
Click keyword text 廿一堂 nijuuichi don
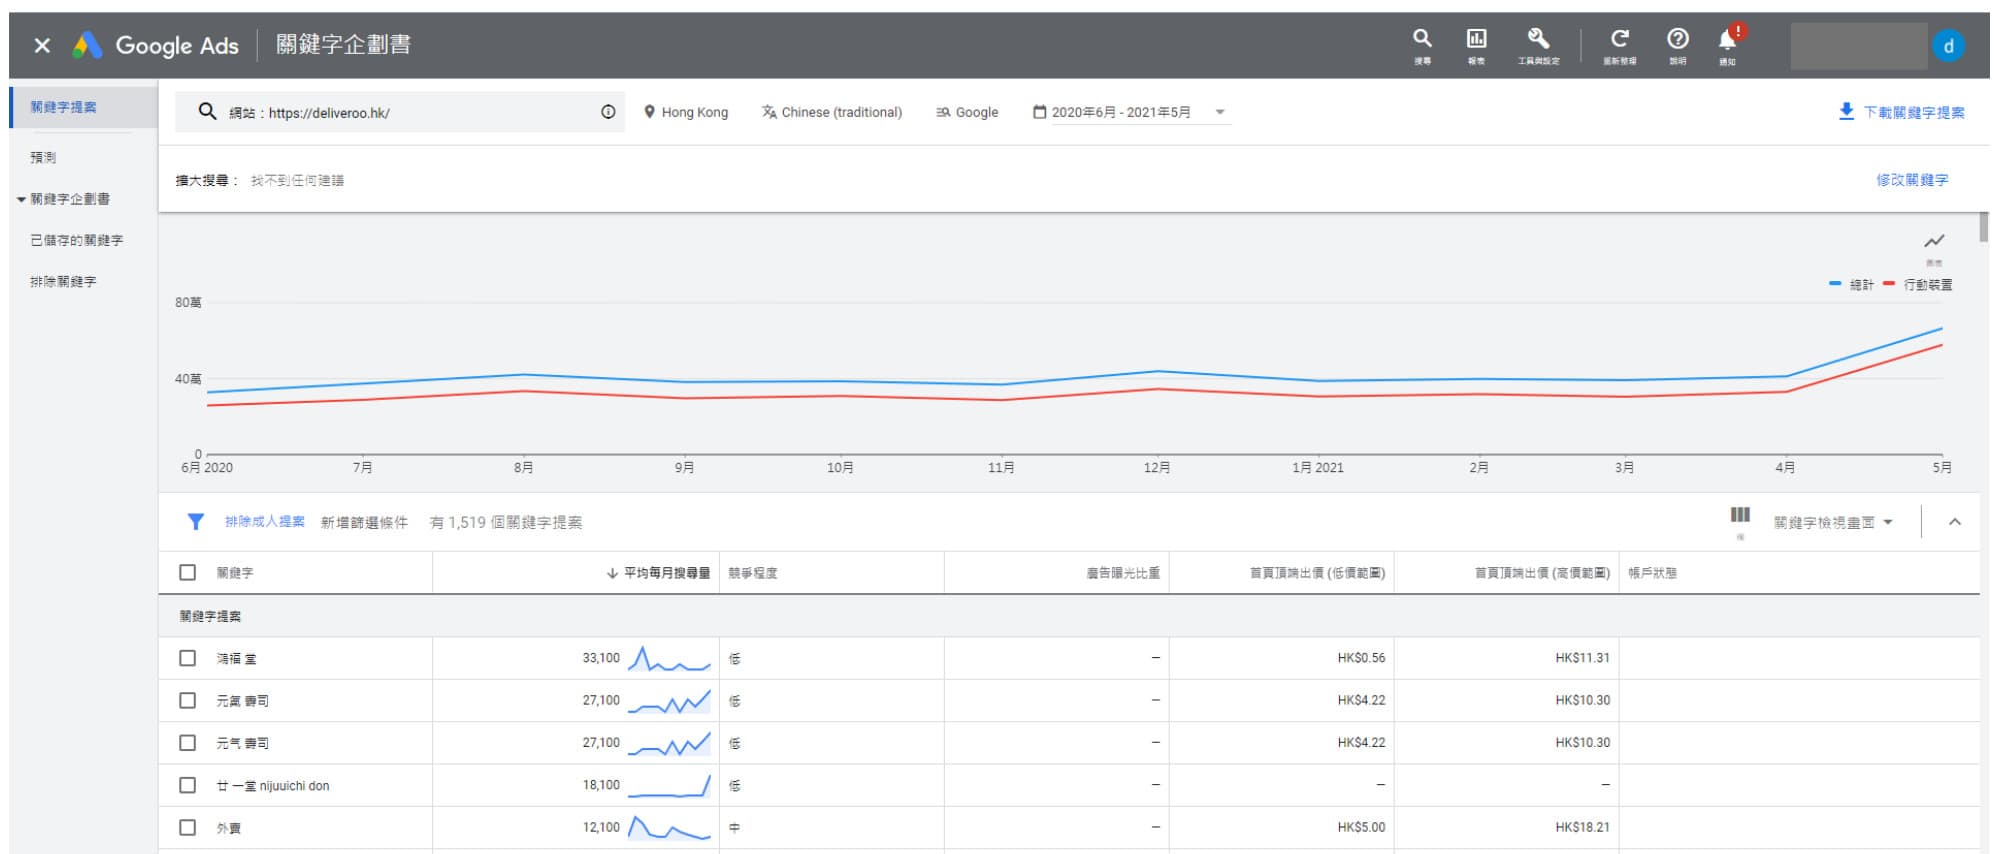click(273, 786)
